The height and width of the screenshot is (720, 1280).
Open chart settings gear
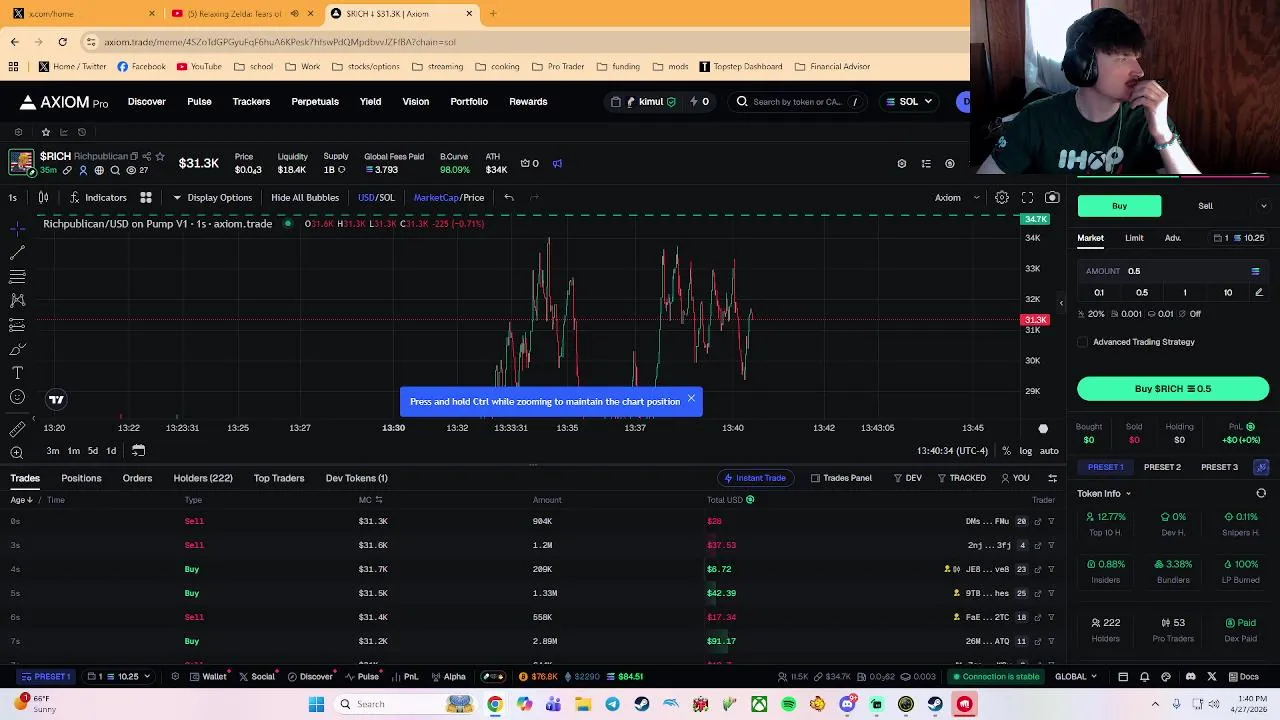1001,197
